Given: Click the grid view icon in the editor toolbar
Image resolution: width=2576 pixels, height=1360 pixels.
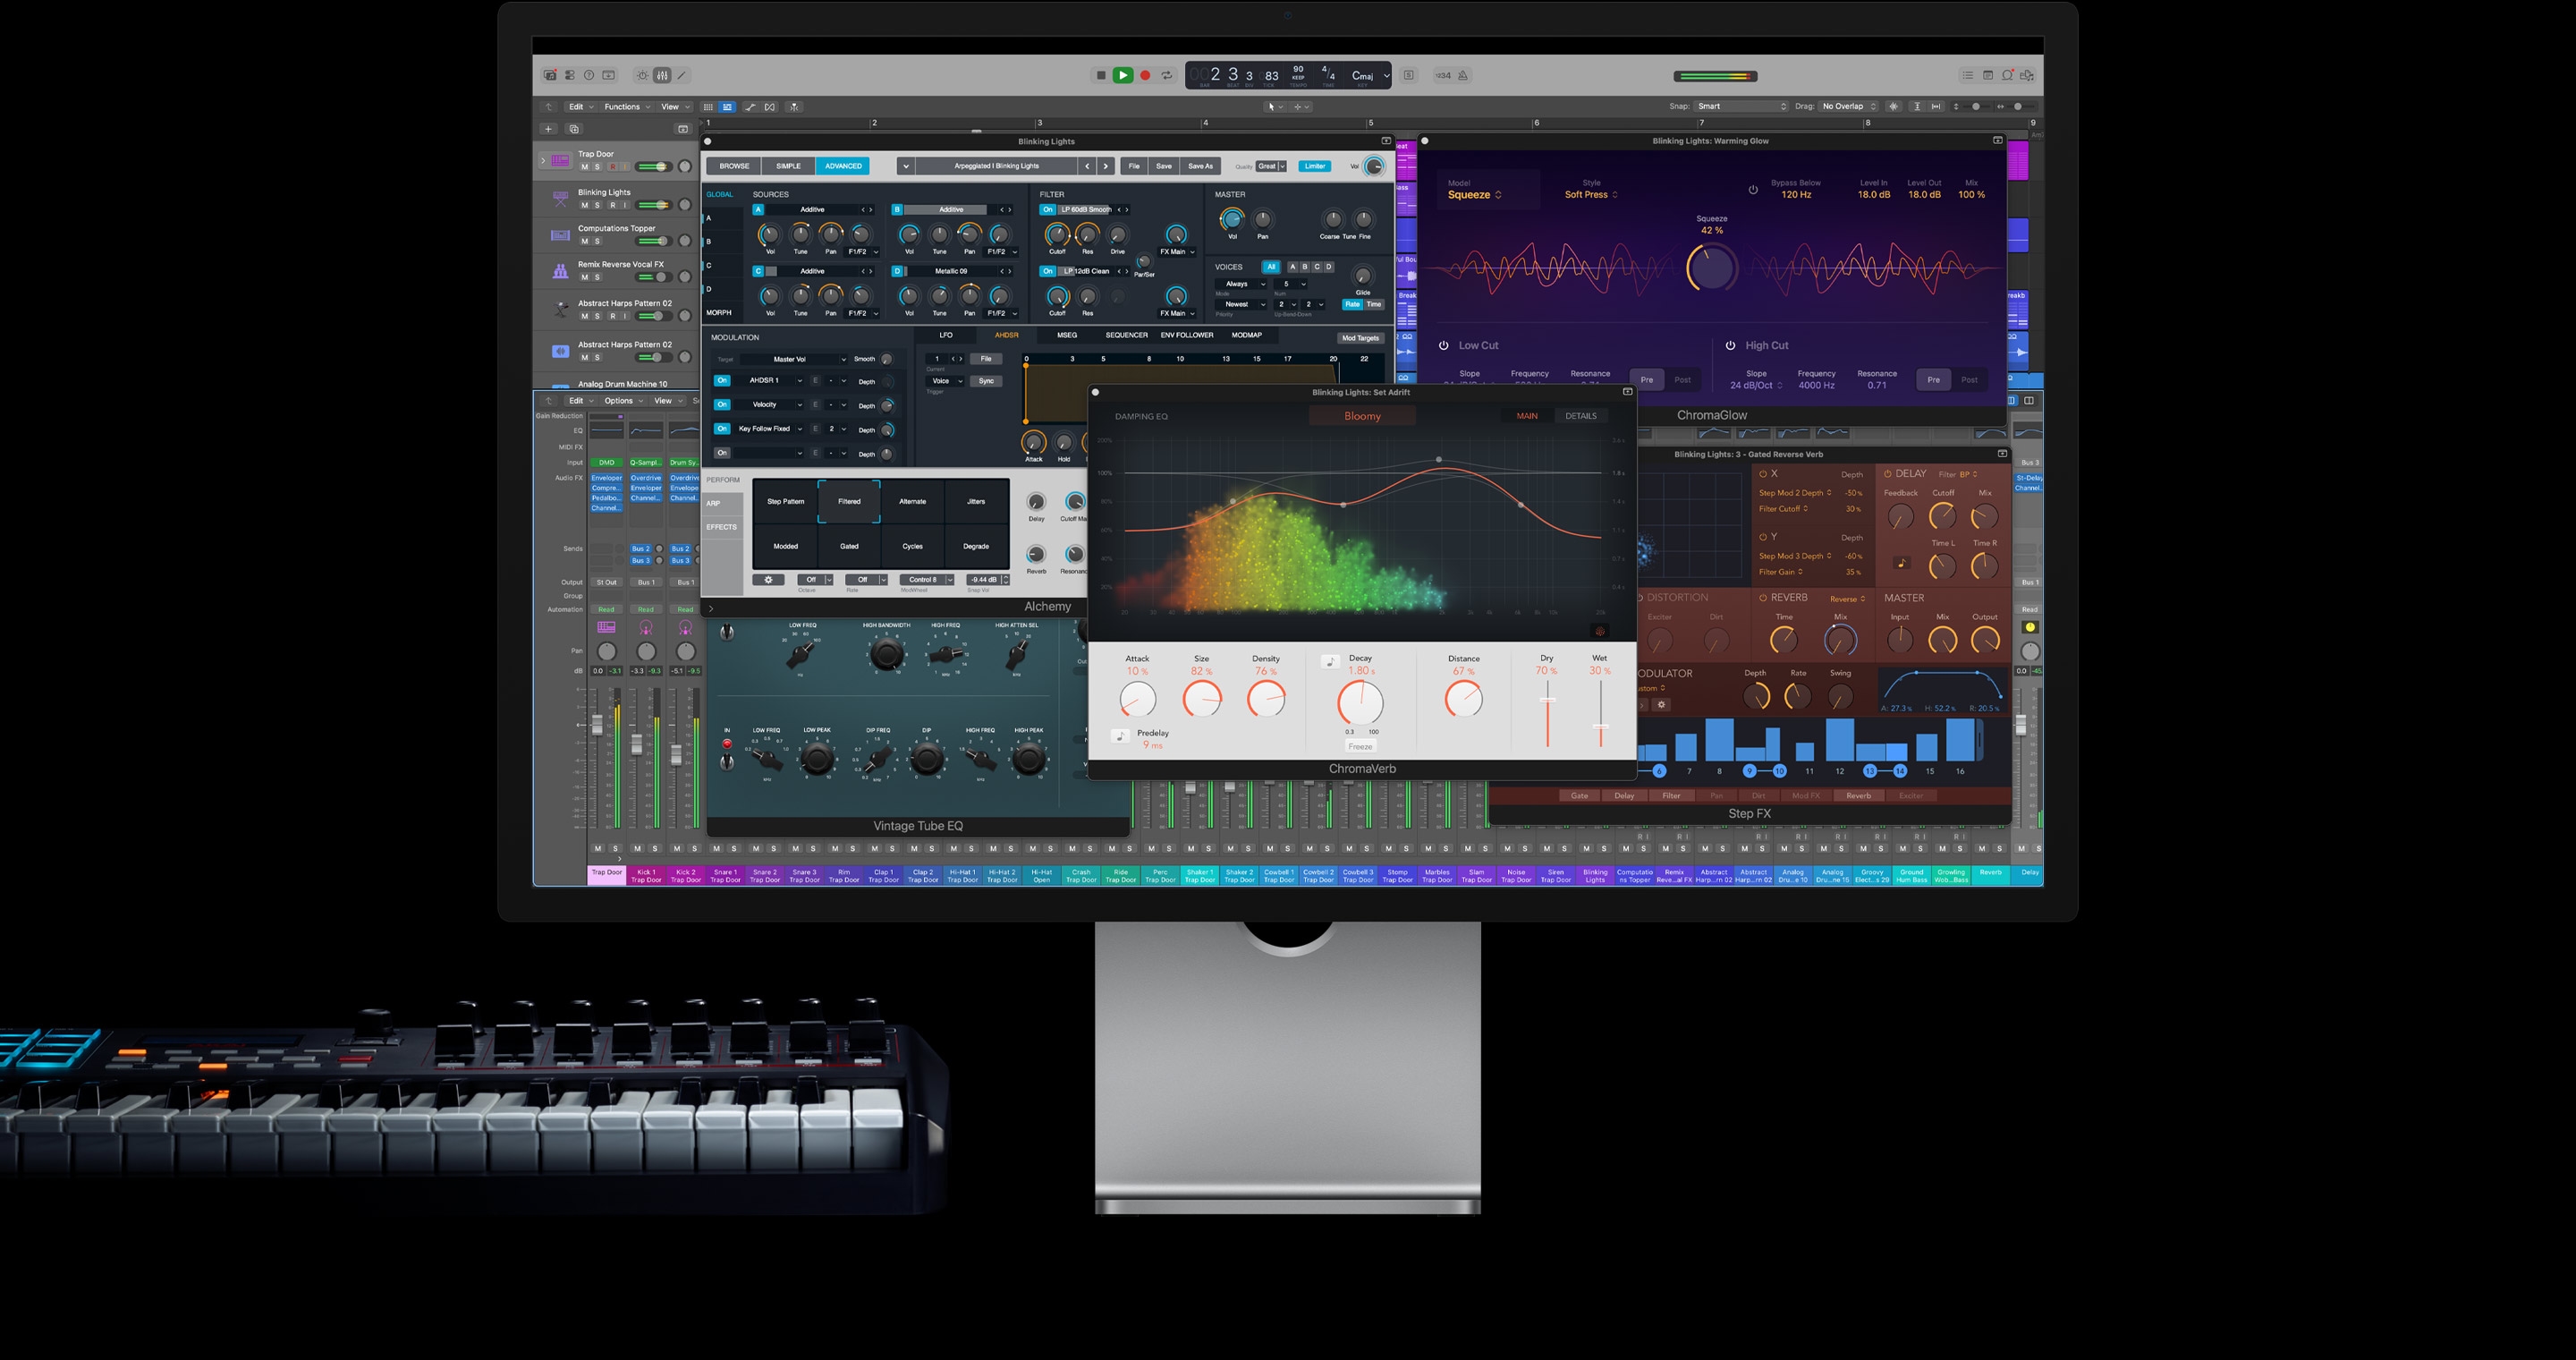Looking at the screenshot, I should point(709,107).
